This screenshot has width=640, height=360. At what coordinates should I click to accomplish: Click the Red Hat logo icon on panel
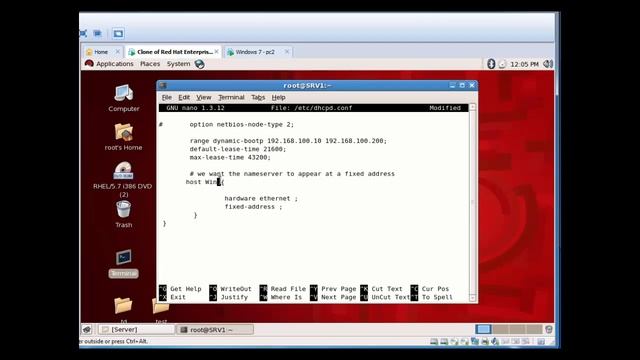pyautogui.click(x=89, y=64)
